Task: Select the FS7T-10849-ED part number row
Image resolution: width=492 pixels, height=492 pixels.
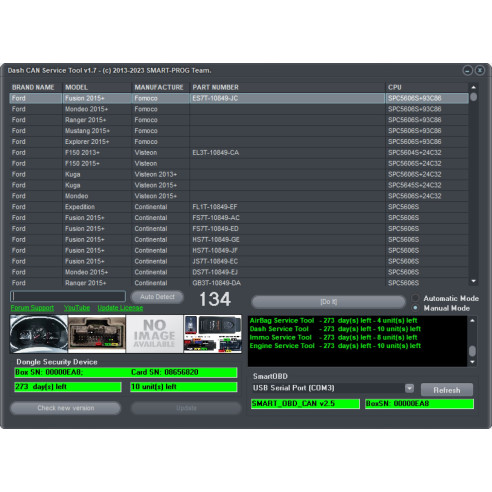Action: (239, 229)
